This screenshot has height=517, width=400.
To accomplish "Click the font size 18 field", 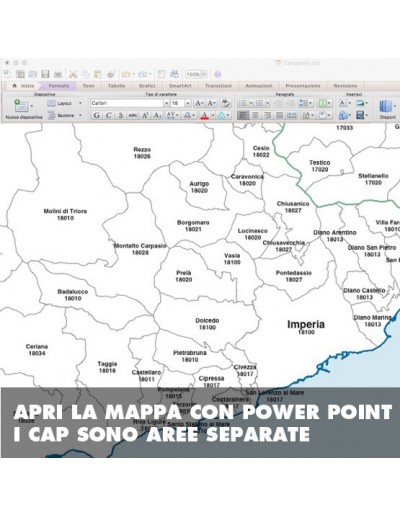I will [177, 103].
